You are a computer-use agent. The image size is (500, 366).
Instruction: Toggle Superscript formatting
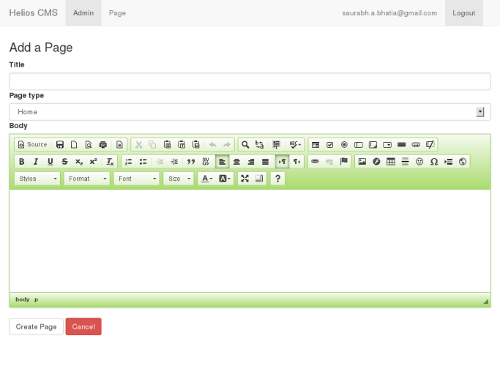(93, 162)
